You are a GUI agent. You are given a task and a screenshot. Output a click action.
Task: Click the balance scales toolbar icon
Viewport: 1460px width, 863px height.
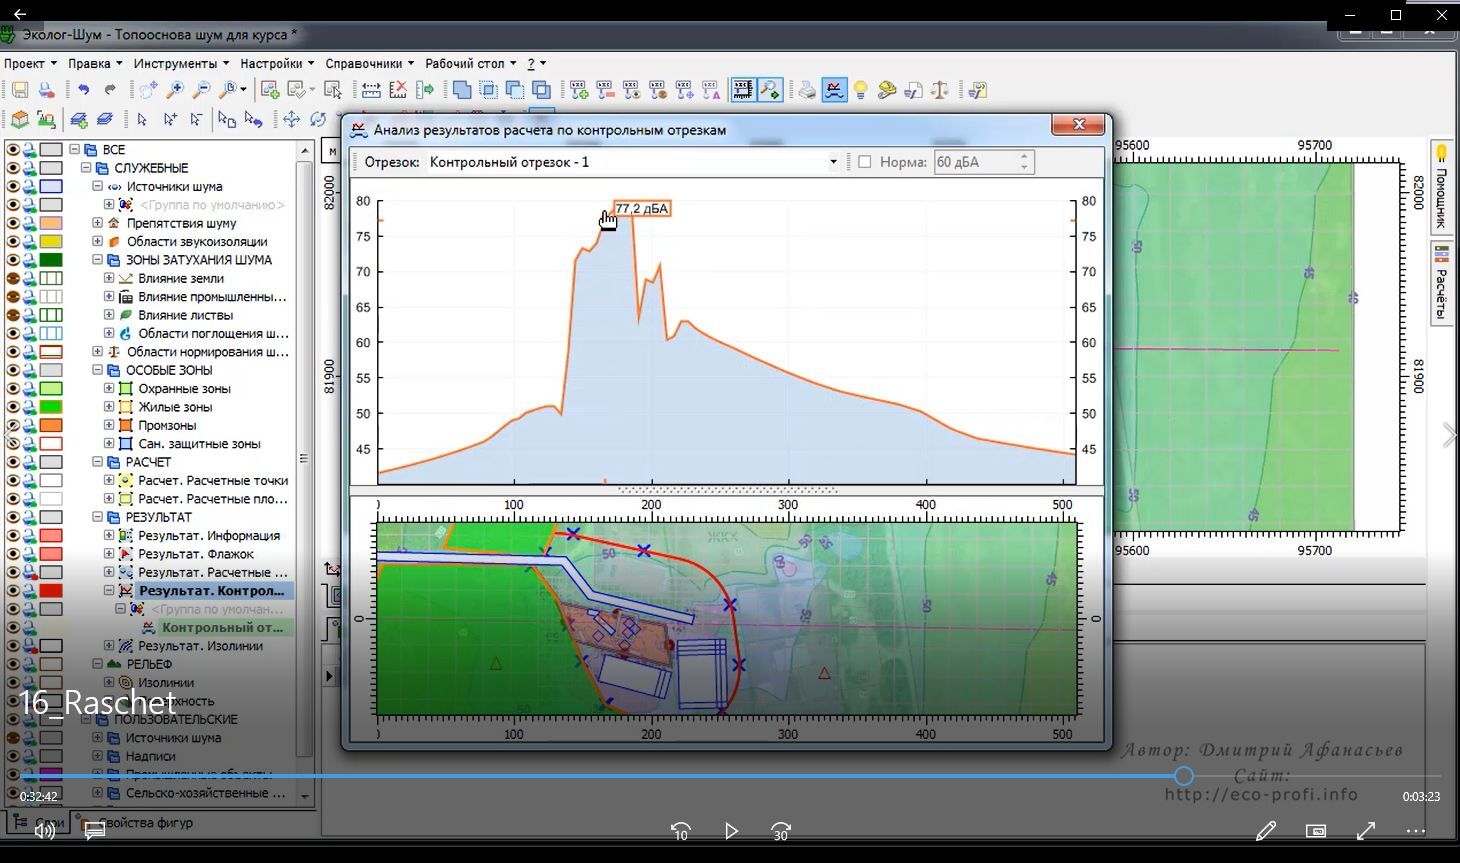[x=940, y=90]
